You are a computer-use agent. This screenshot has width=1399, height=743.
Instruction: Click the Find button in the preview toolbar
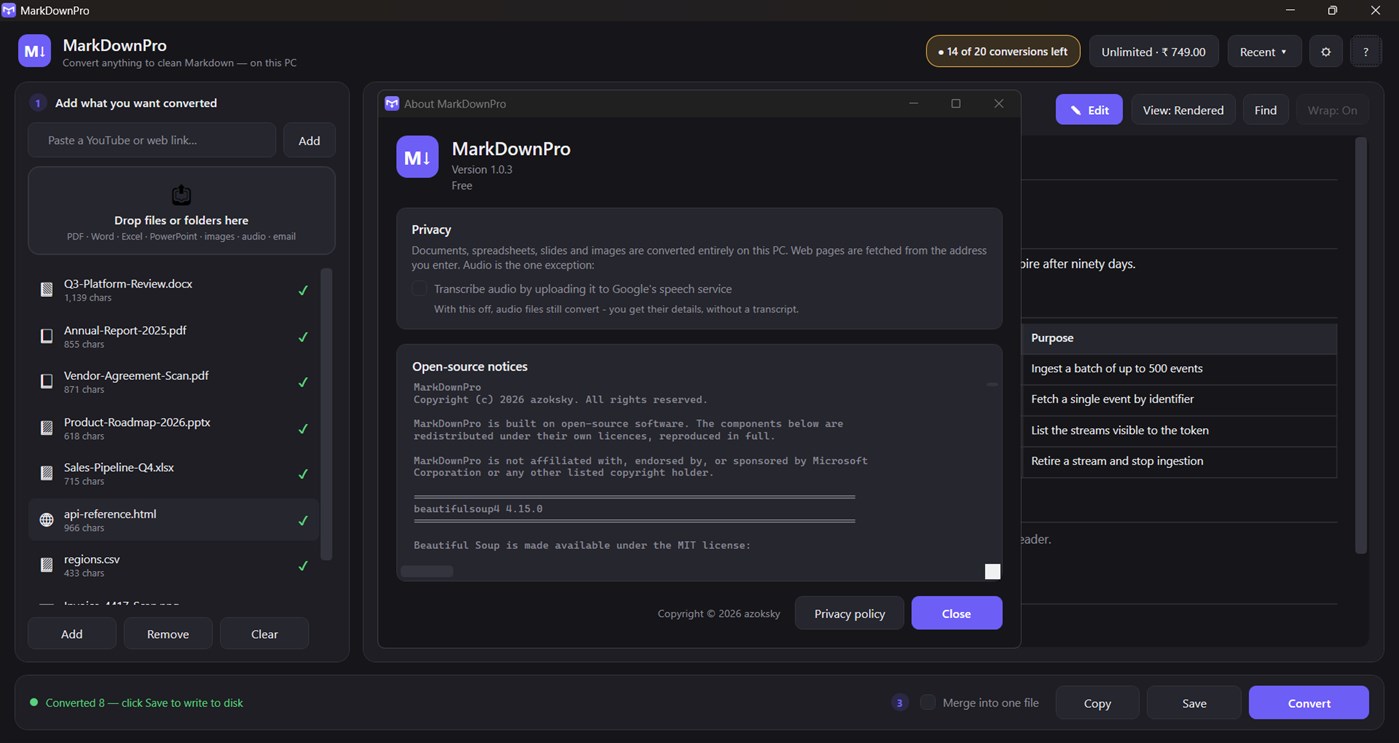pyautogui.click(x=1265, y=110)
